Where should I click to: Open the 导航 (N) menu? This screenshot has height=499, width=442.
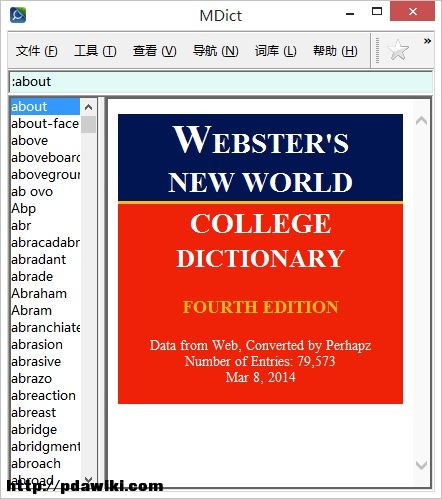(216, 51)
